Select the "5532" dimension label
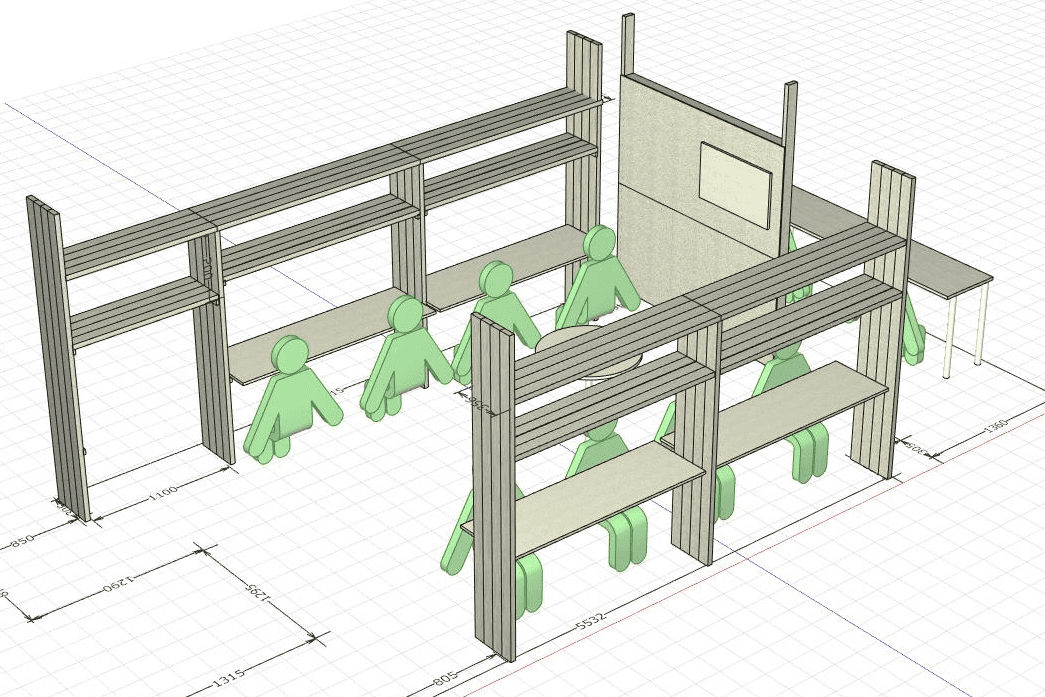 (591, 621)
